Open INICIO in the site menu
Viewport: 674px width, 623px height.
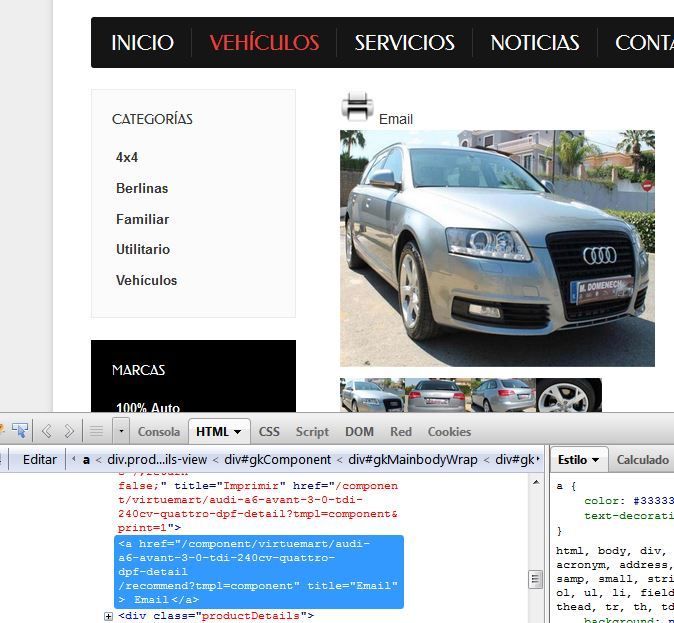(x=142, y=43)
